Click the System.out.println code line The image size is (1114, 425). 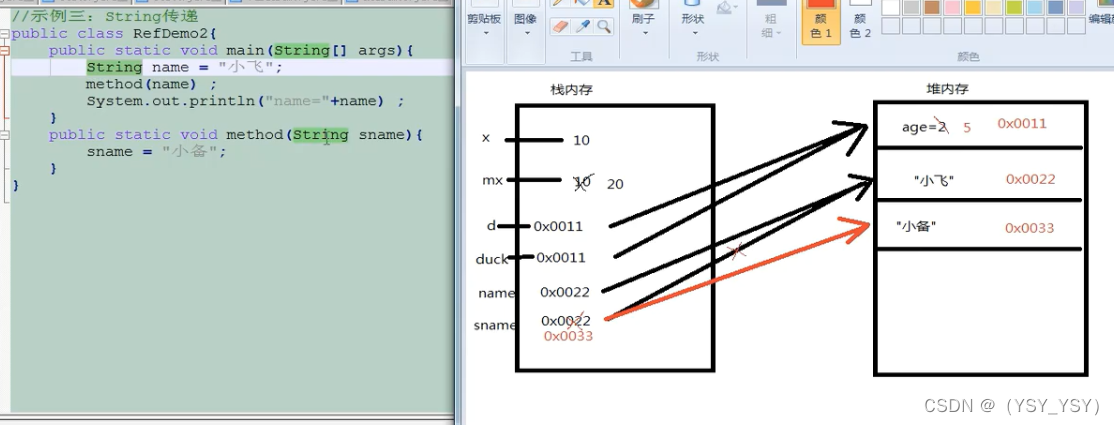[x=245, y=101]
